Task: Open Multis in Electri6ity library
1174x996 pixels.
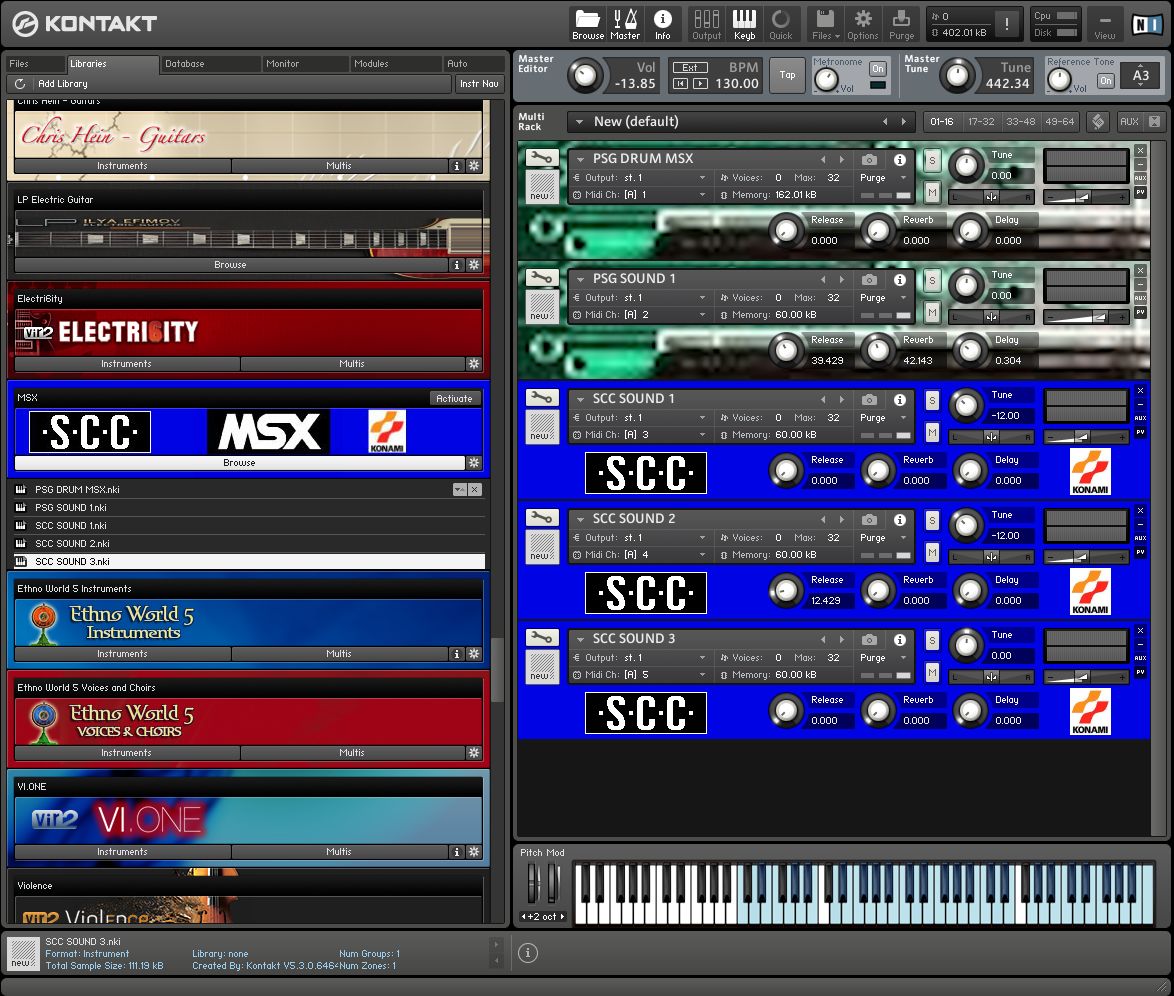Action: click(x=352, y=363)
